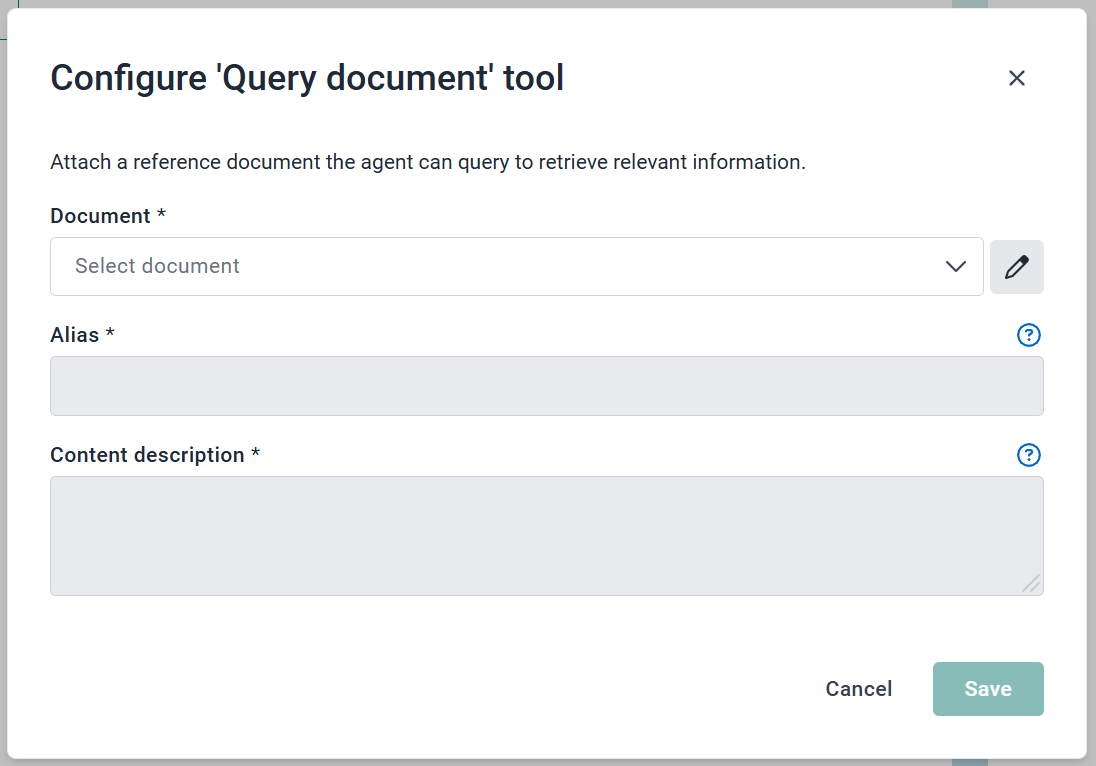Click the asterisk after Content description
This screenshot has height=766, width=1096.
tap(255, 454)
